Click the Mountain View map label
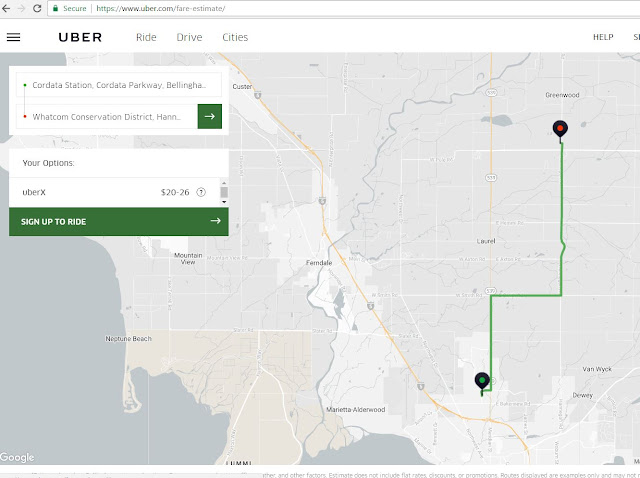The height and width of the screenshot is (478, 640). (x=188, y=258)
